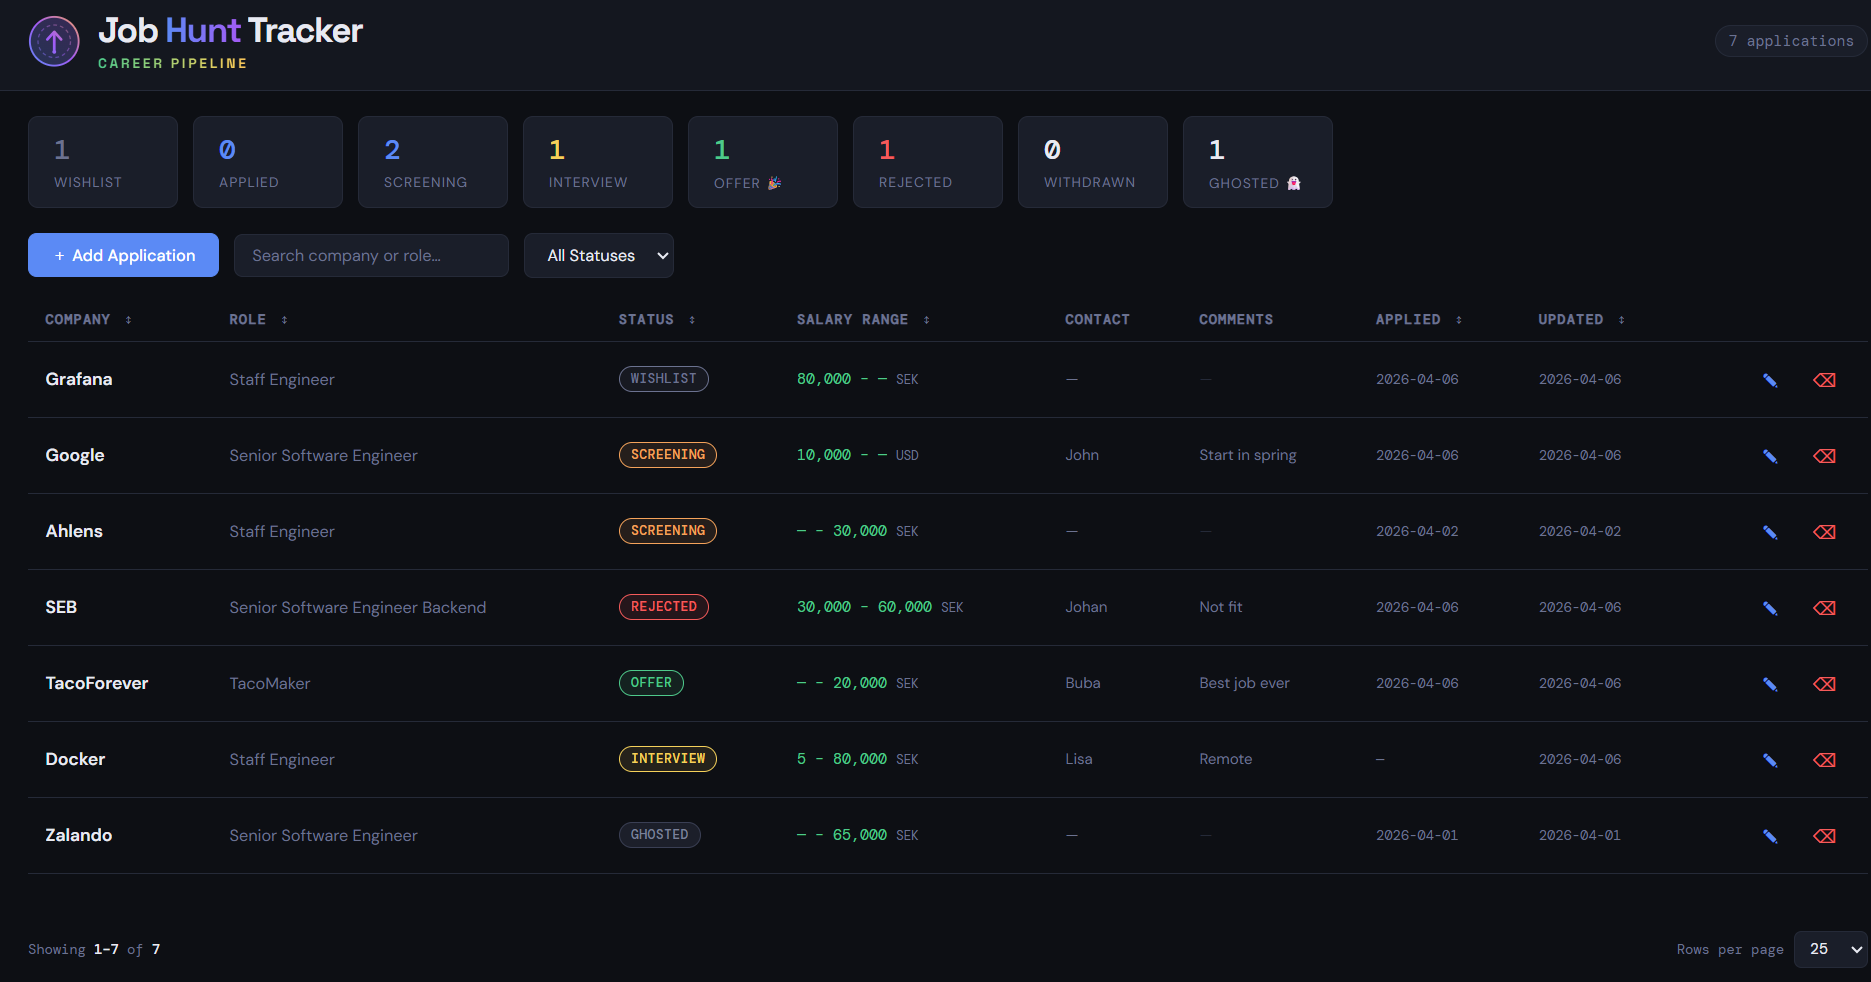Click the contact name Johan
1871x982 pixels.
pyautogui.click(x=1086, y=607)
